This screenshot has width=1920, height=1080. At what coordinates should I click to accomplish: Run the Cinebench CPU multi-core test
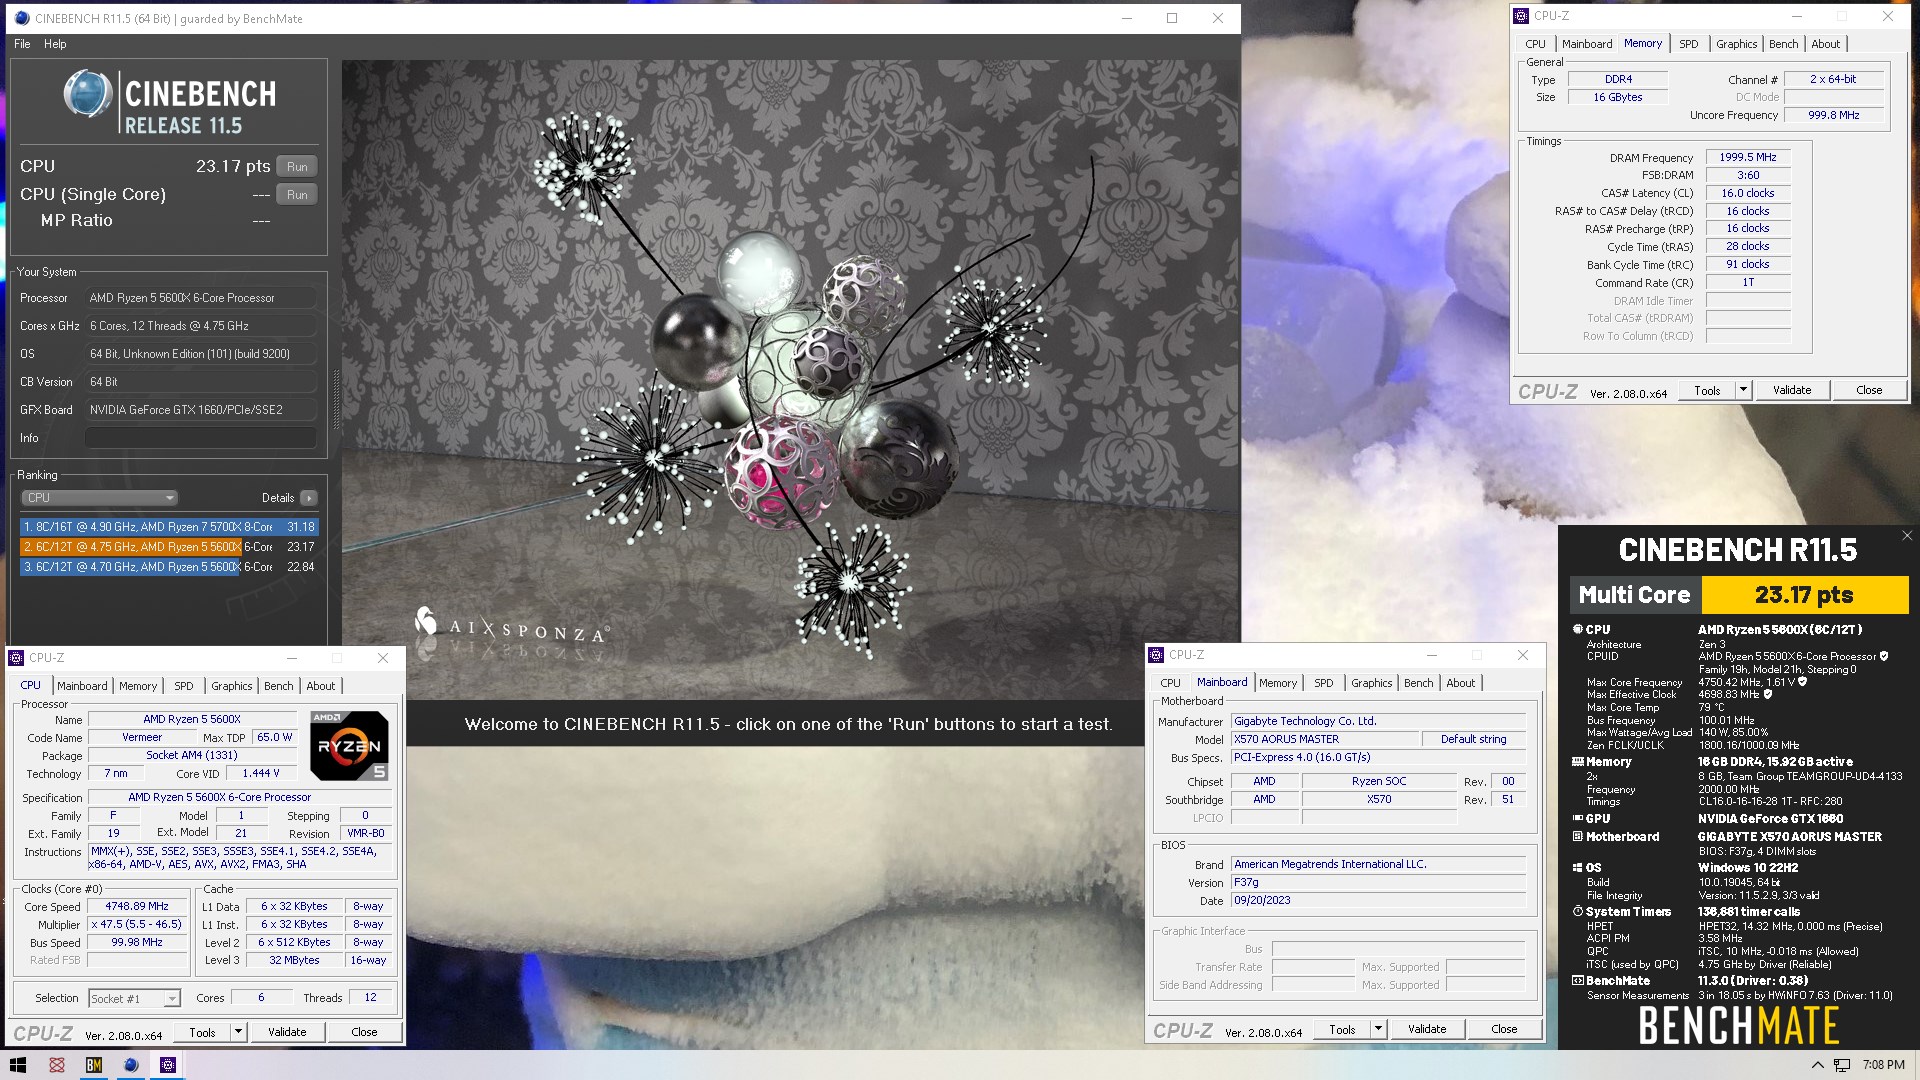click(297, 167)
